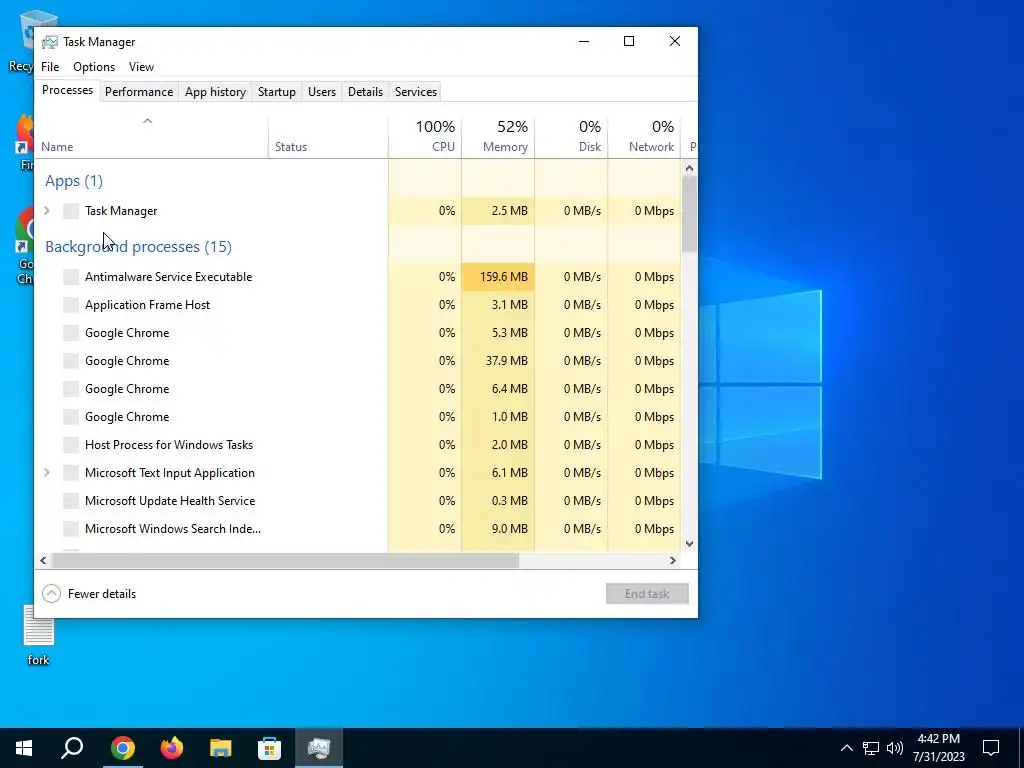Switch to the Details tab
This screenshot has width=1024, height=768.
coord(365,92)
